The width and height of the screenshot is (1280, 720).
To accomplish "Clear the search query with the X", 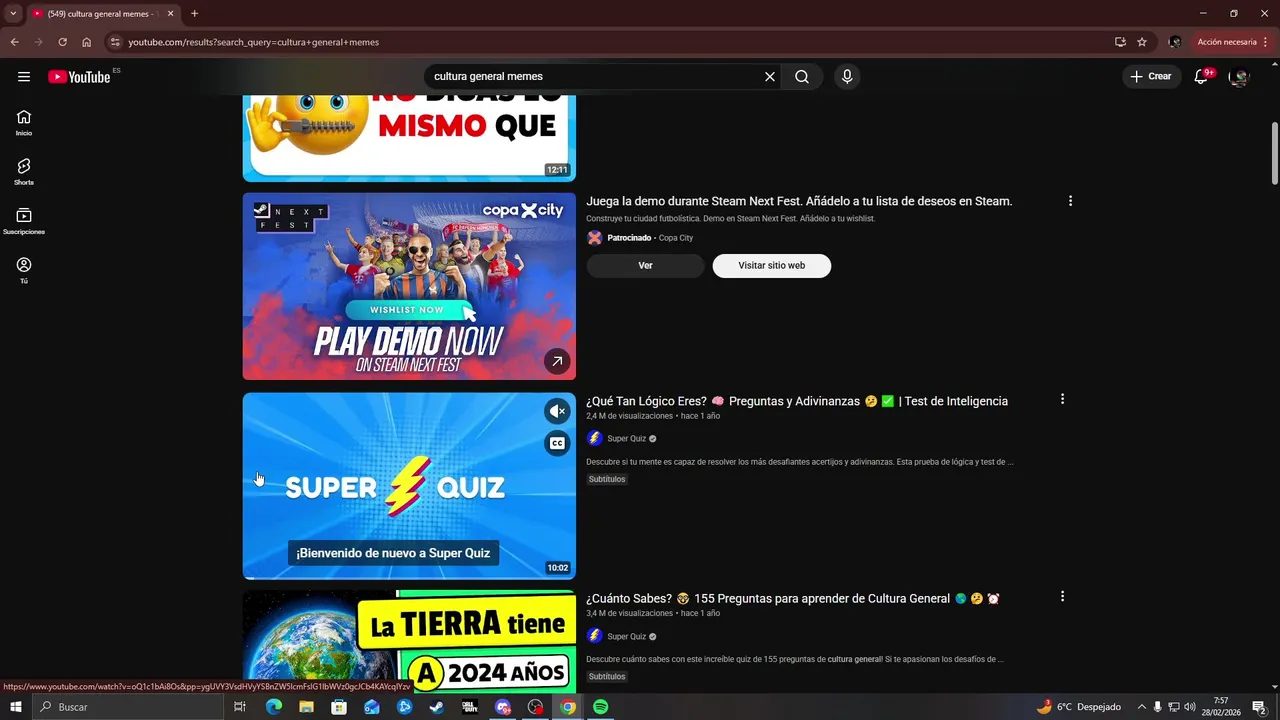I will click(x=770, y=77).
